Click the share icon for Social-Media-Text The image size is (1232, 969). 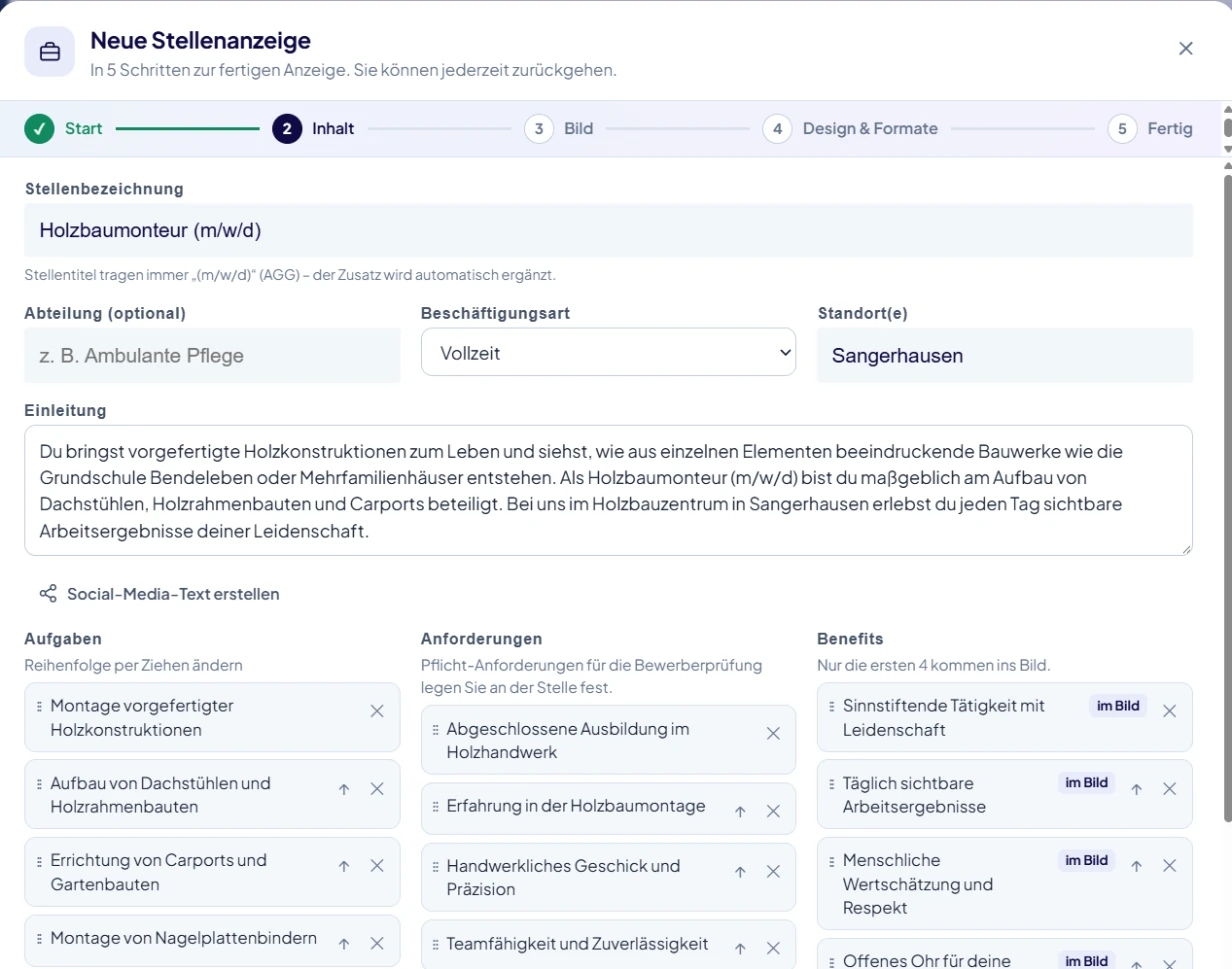(x=48, y=594)
